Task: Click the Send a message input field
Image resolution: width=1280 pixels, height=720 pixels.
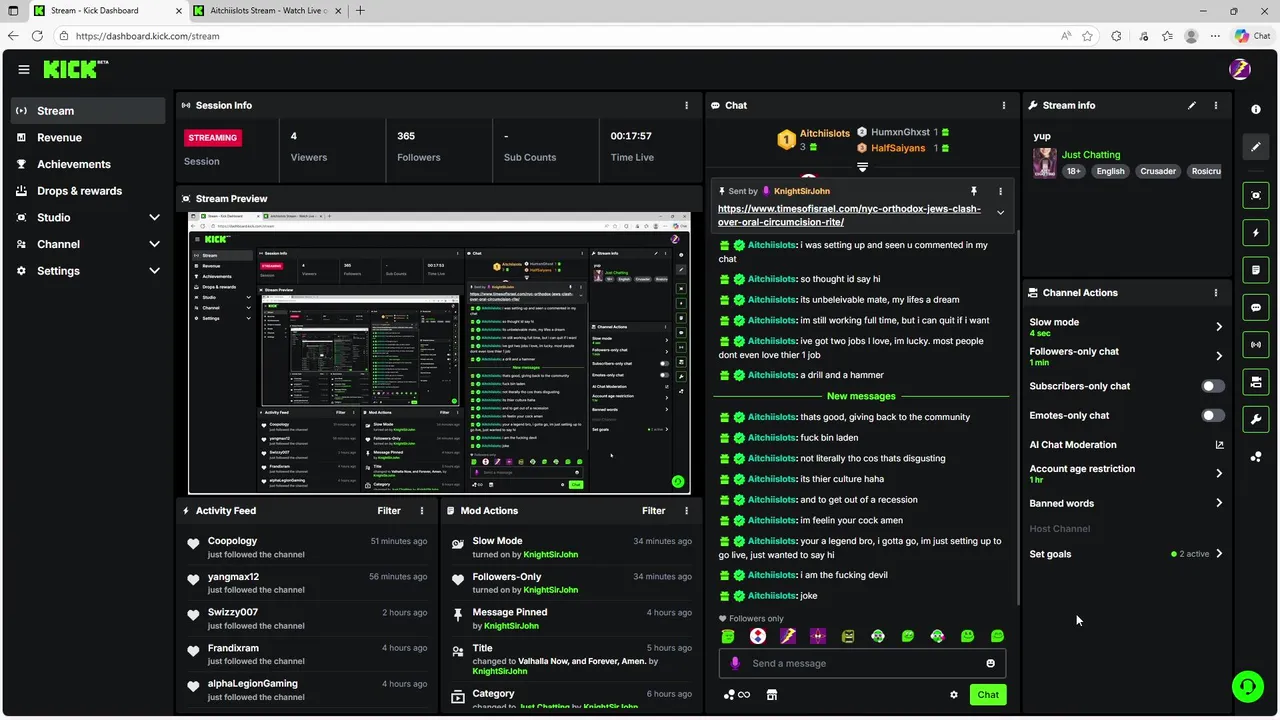Action: point(862,663)
